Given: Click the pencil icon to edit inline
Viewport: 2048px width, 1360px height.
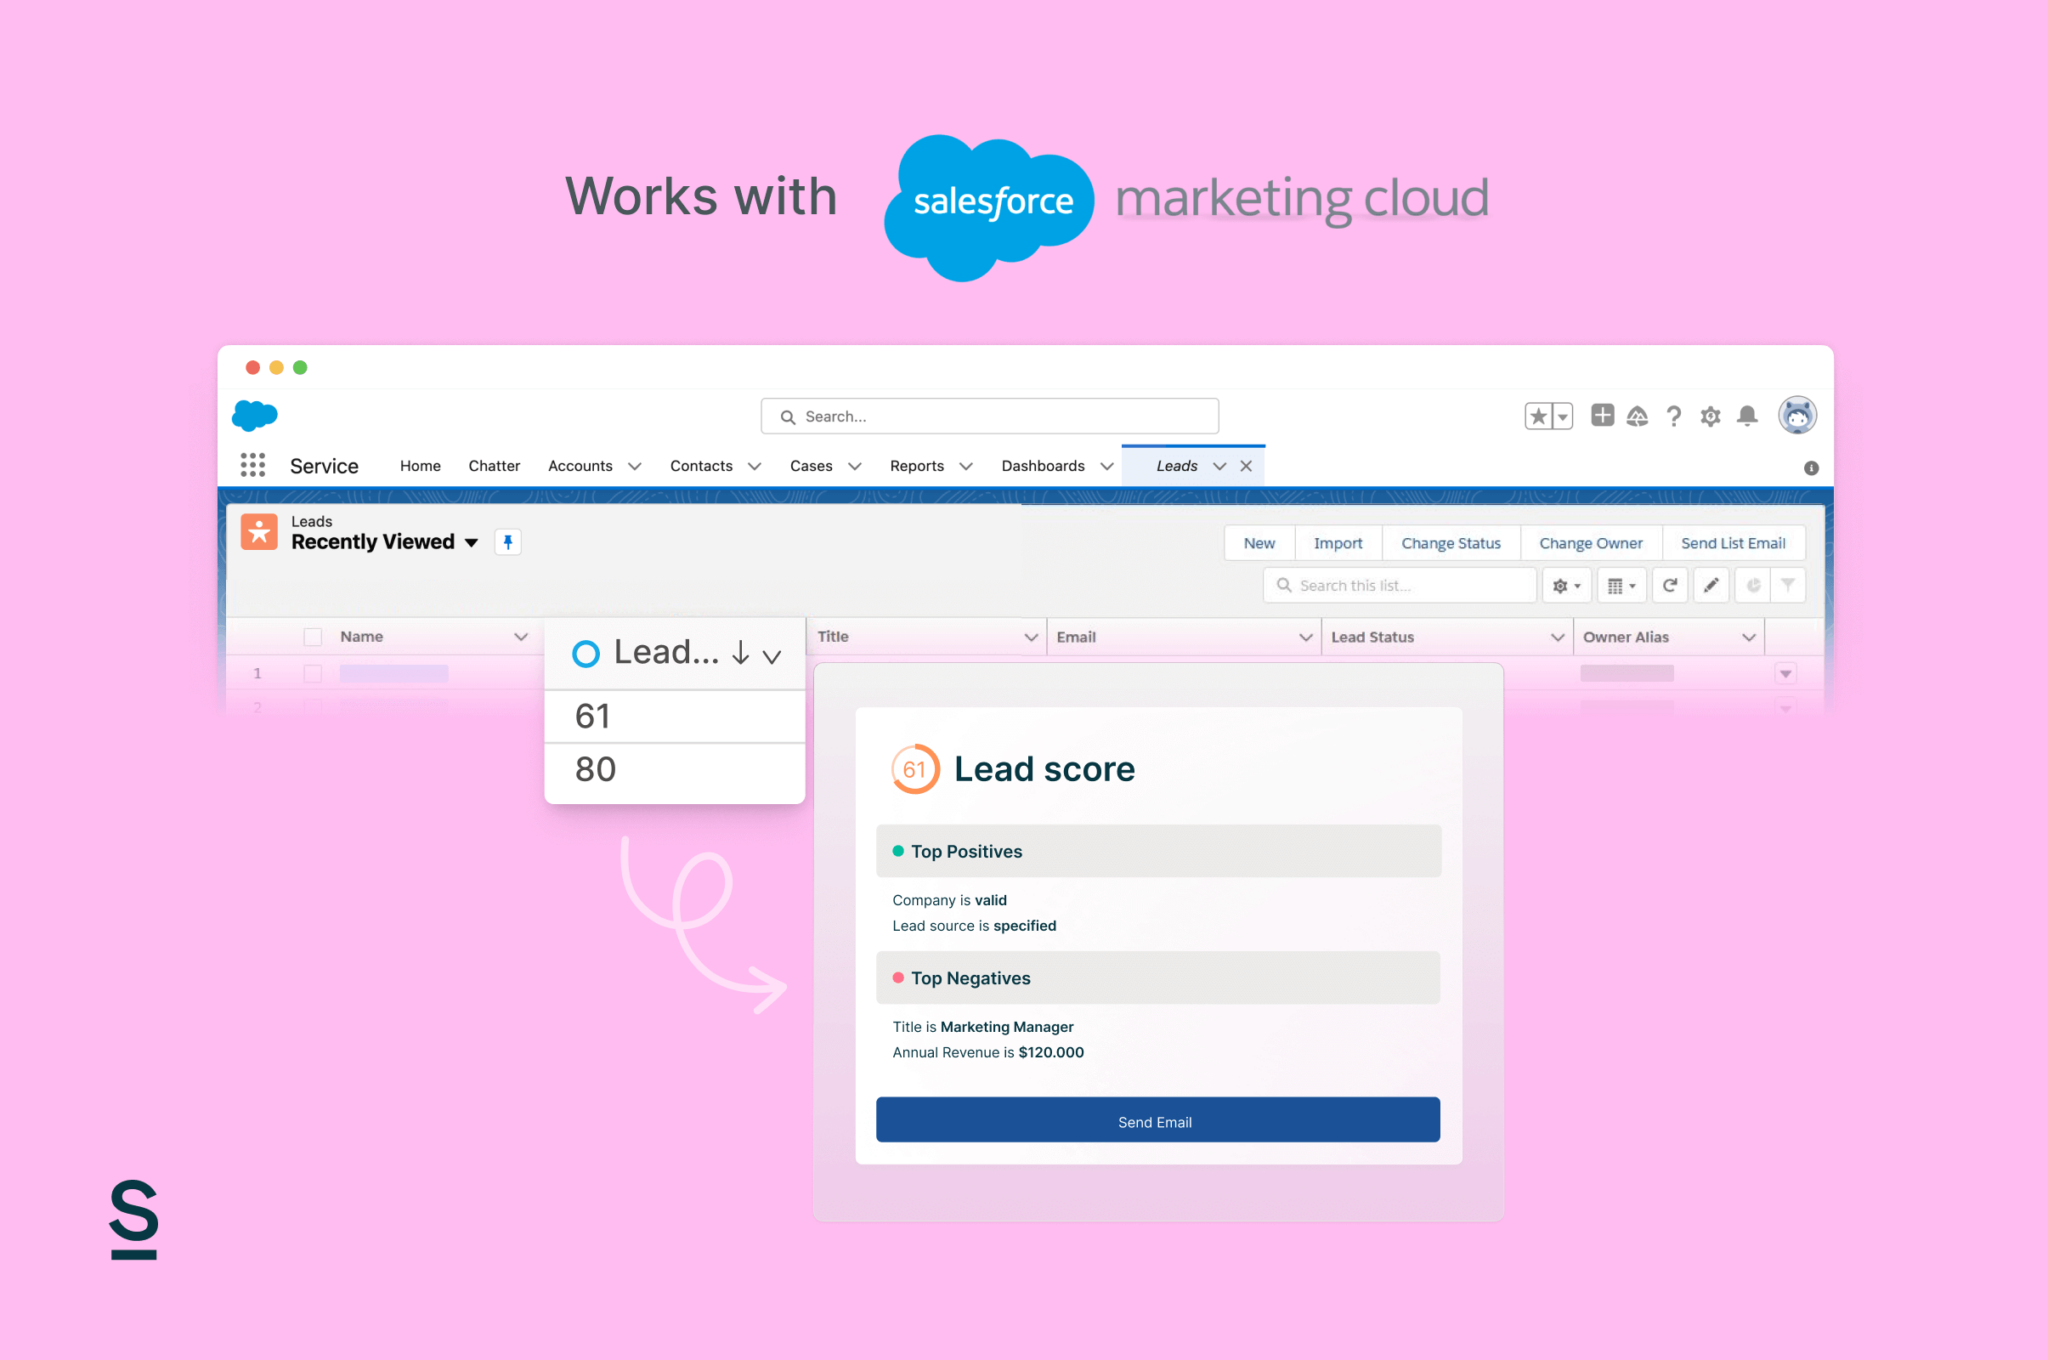Looking at the screenshot, I should tap(1711, 585).
